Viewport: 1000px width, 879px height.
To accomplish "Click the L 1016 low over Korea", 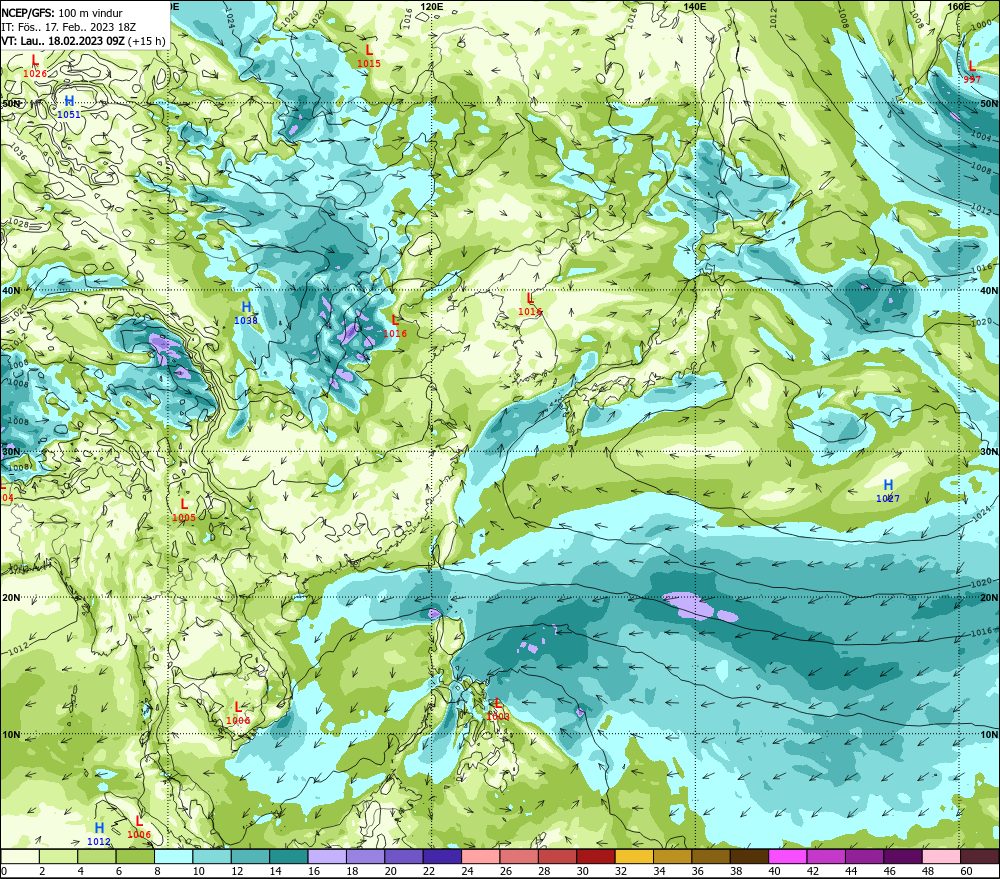I will click(530, 304).
